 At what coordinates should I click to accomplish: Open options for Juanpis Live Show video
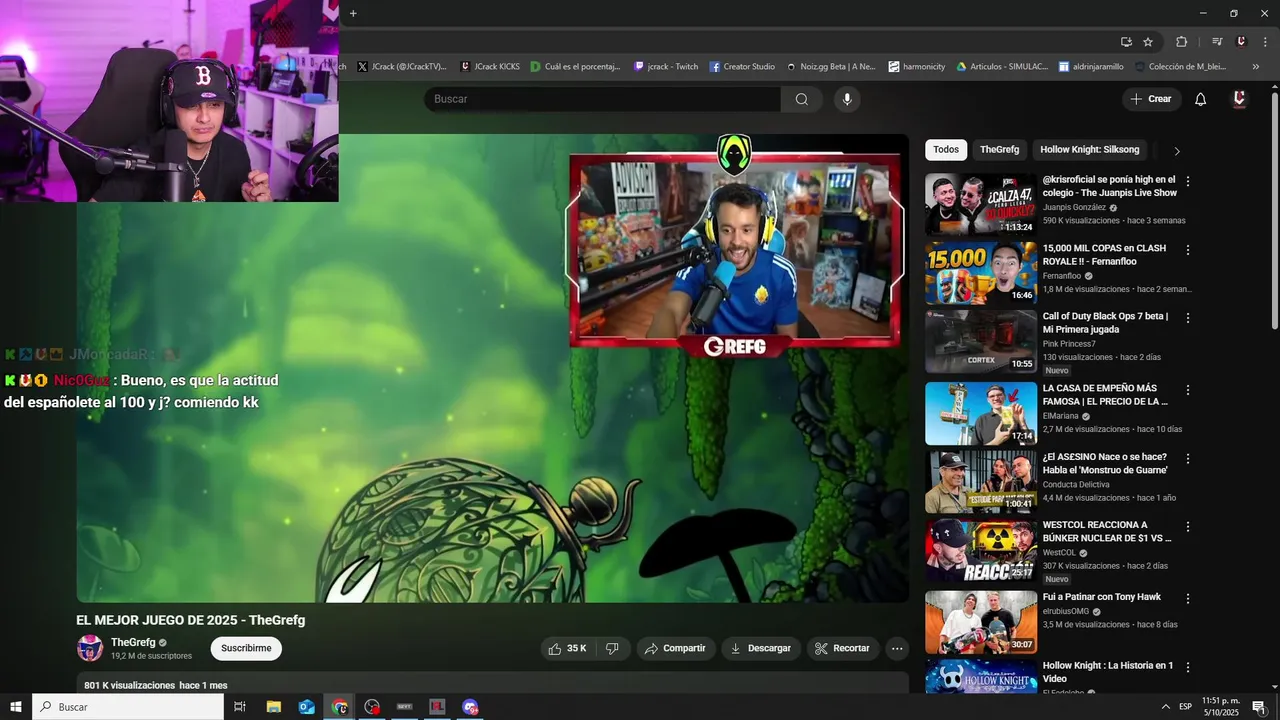[x=1188, y=181]
